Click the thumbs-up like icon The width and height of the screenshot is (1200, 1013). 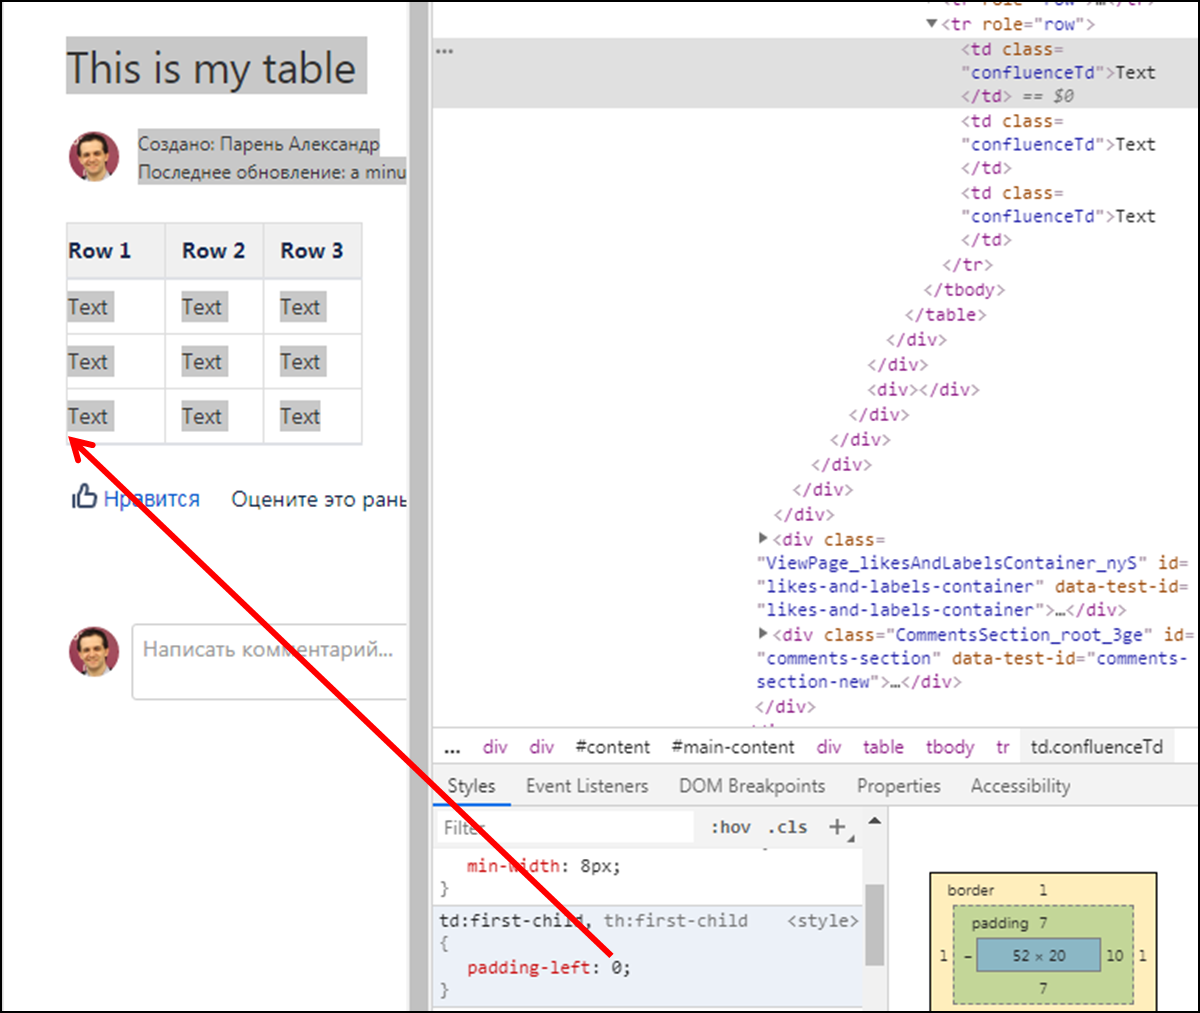pyautogui.click(x=84, y=496)
